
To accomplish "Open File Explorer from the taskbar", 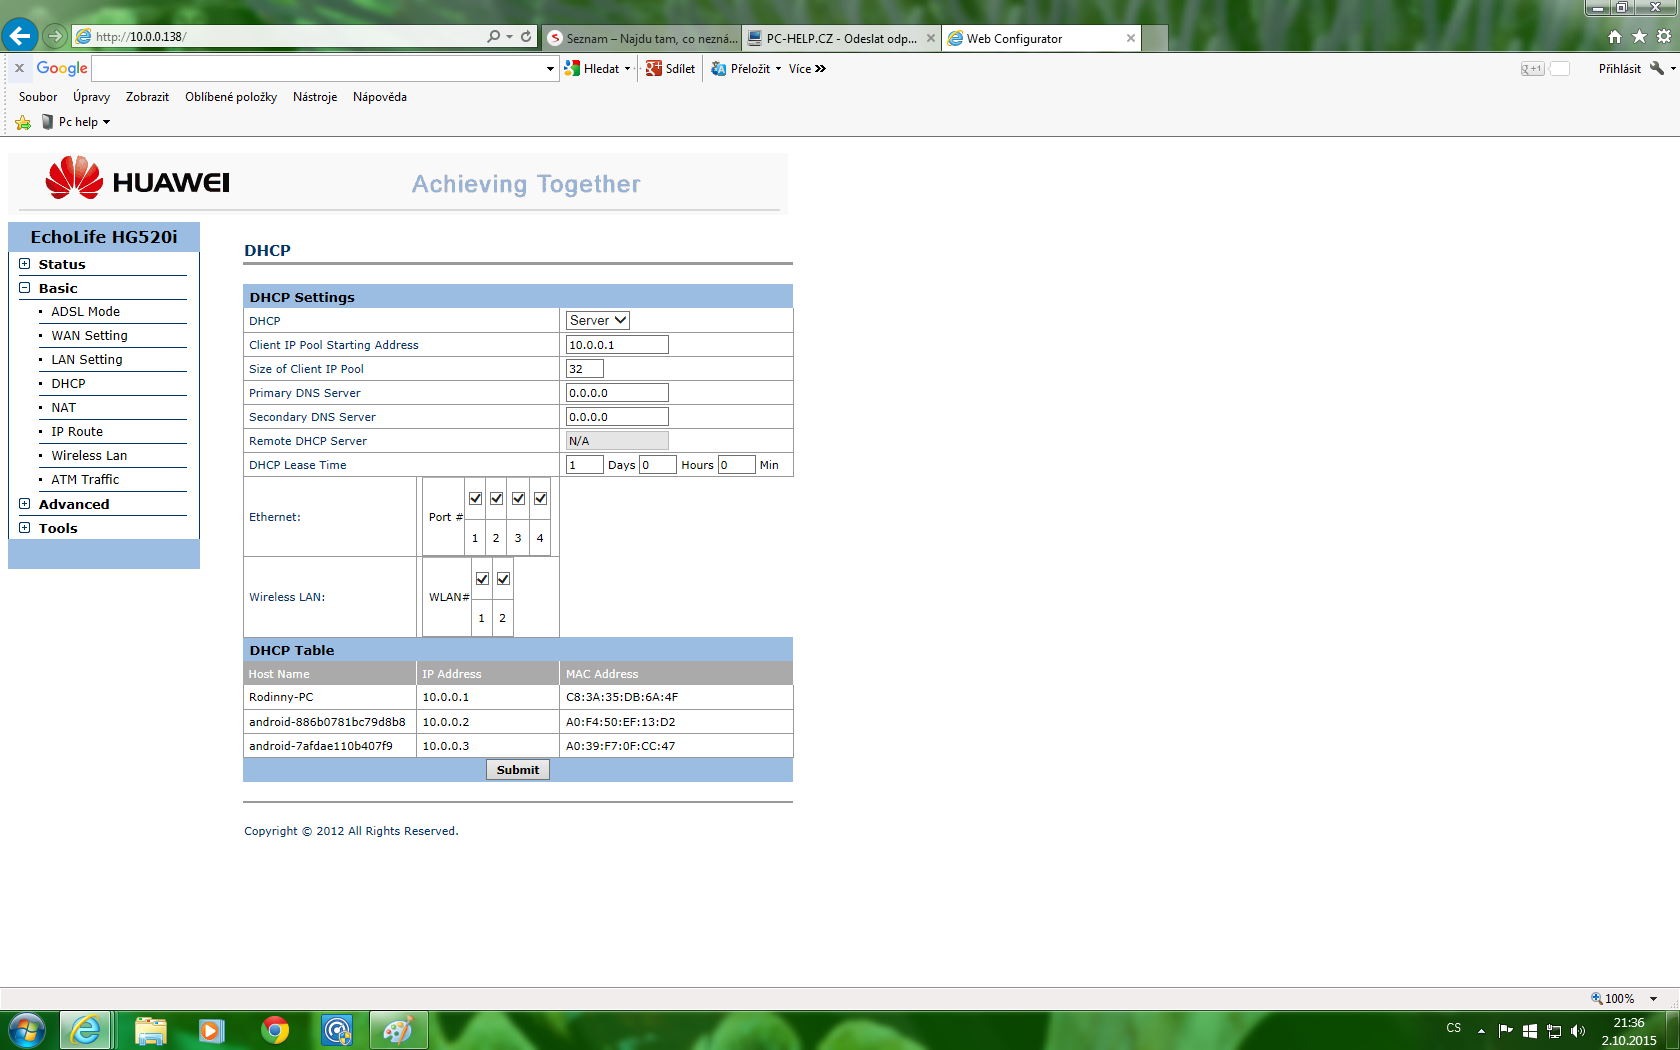I will [x=150, y=1030].
